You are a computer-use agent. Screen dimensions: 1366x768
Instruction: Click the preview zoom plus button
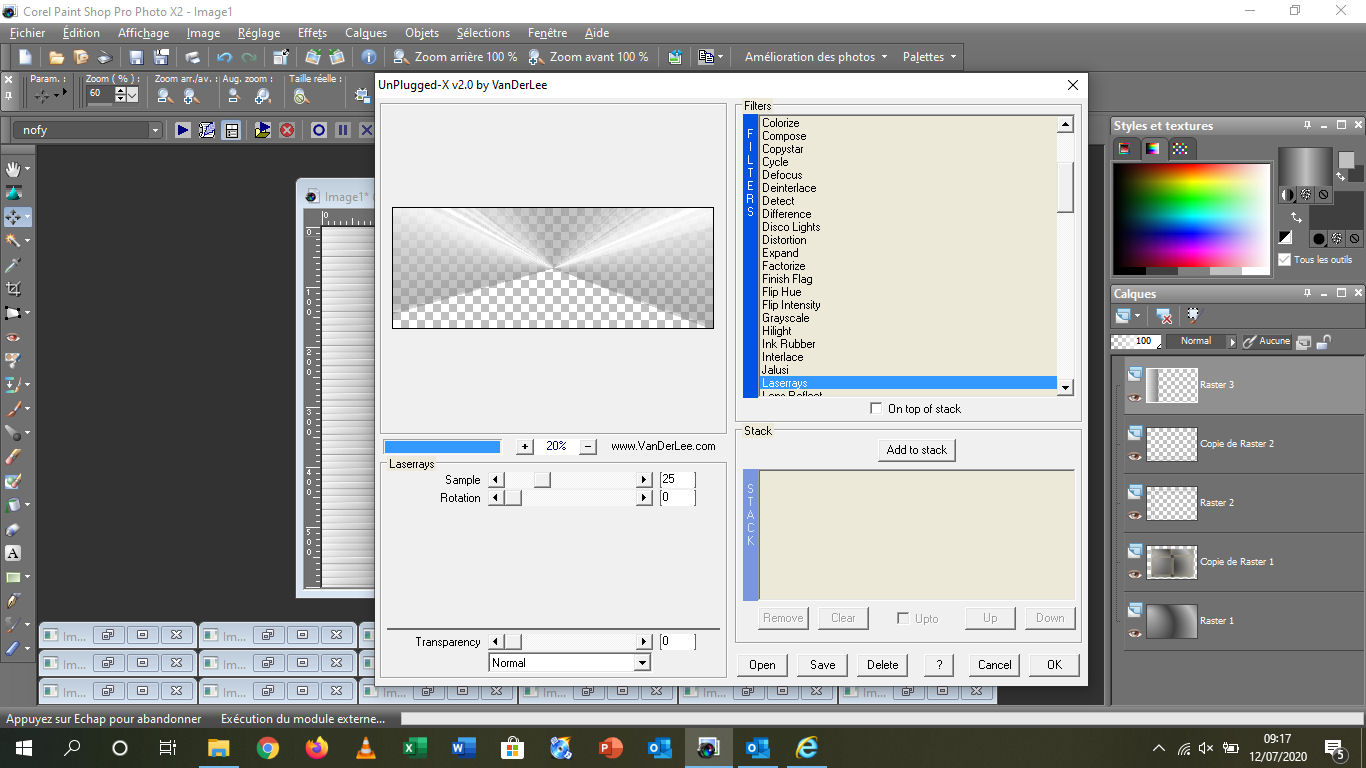pos(525,447)
